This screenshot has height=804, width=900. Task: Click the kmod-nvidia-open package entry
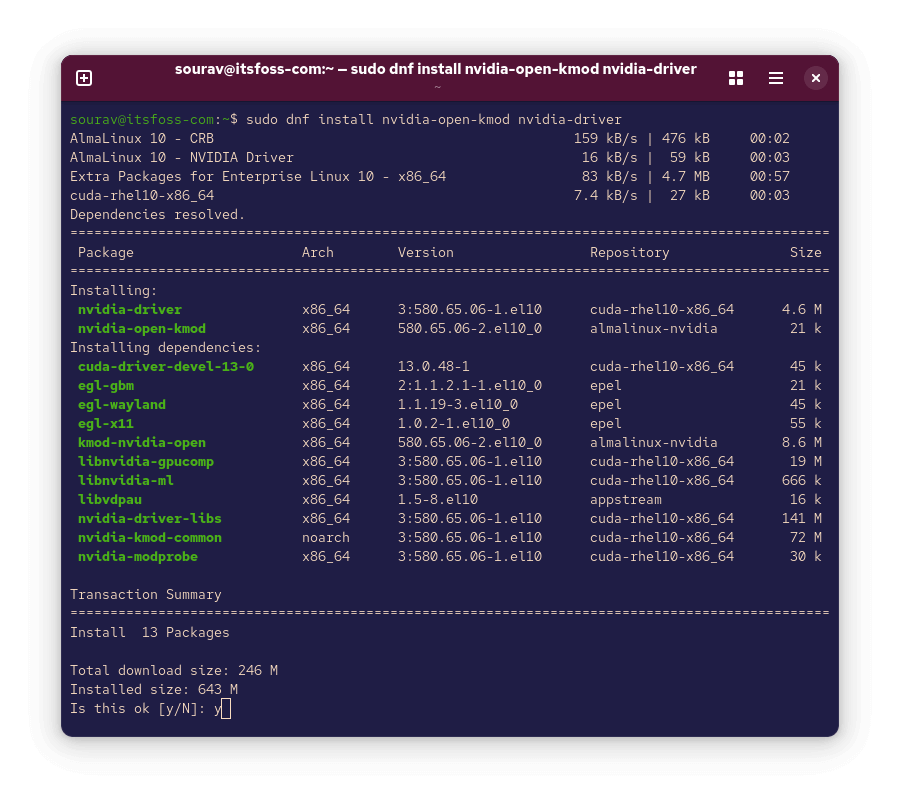pos(142,443)
